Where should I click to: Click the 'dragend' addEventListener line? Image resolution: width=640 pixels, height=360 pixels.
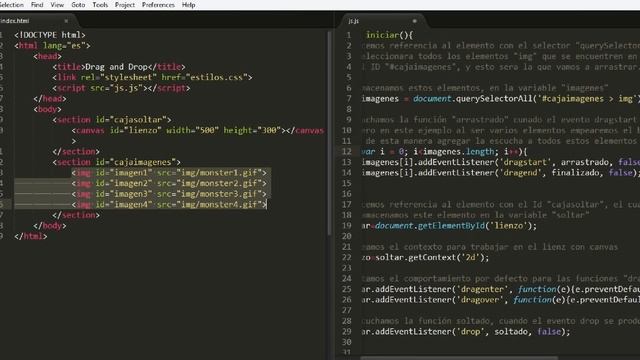click(501, 173)
